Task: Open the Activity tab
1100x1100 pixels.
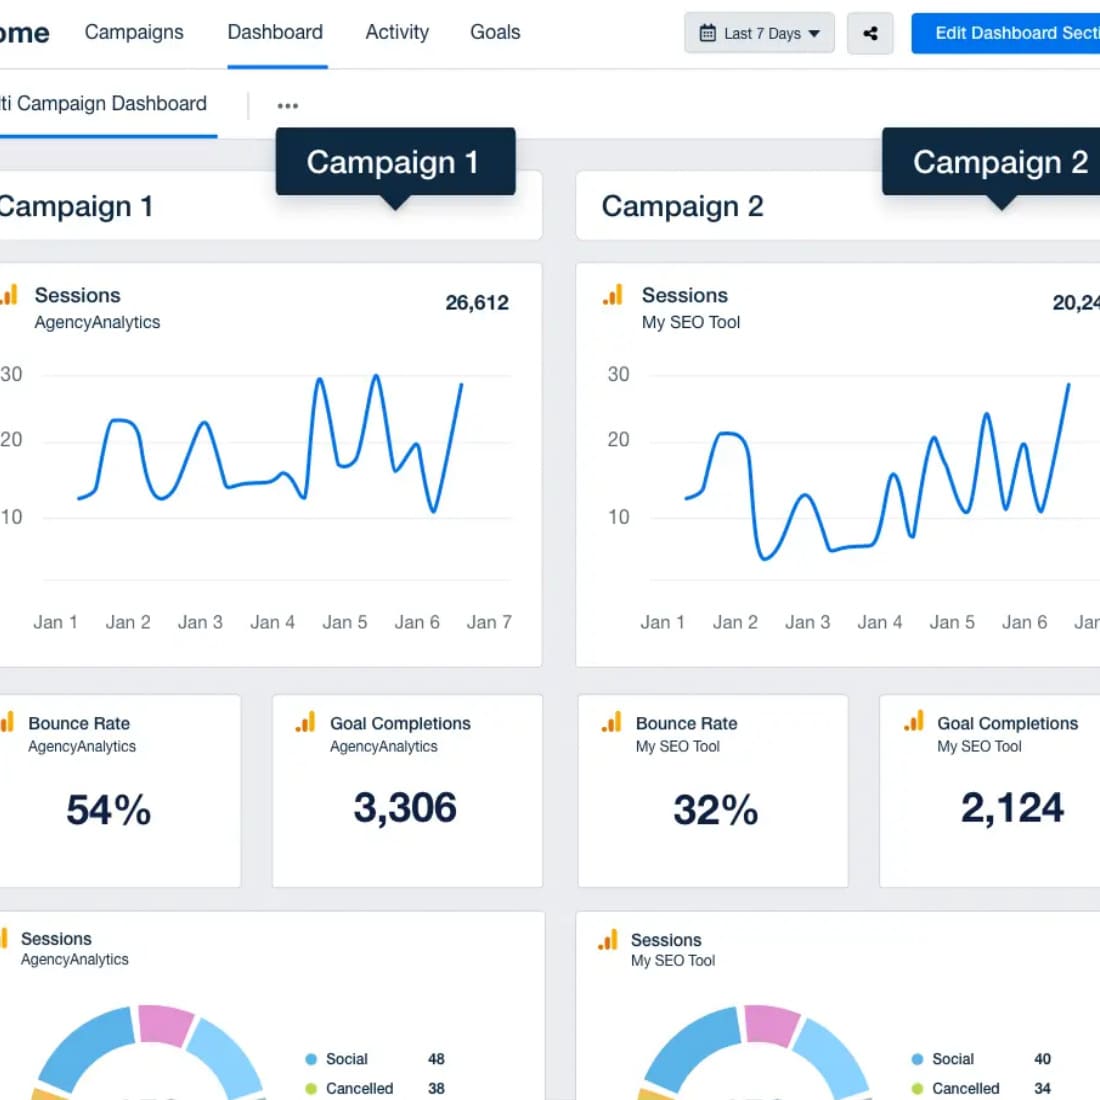Action: (397, 32)
